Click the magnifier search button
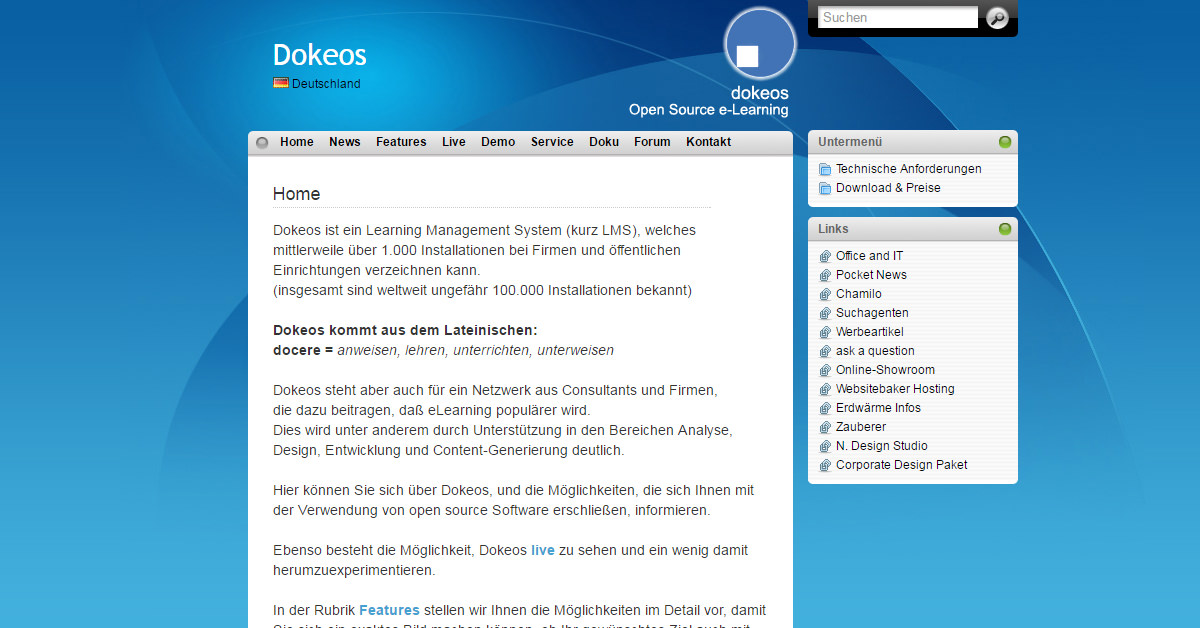This screenshot has width=1200, height=628. [997, 18]
